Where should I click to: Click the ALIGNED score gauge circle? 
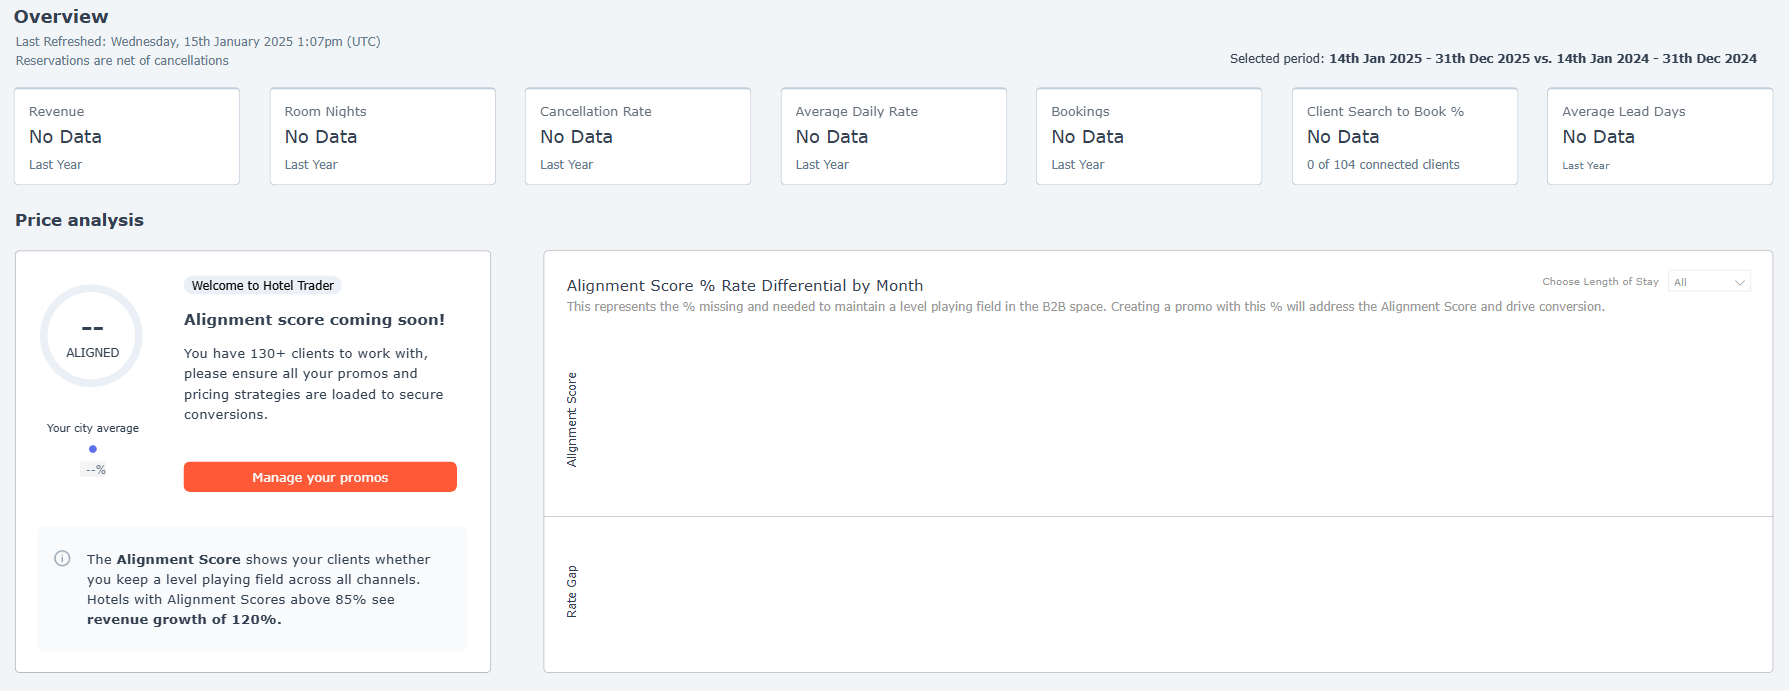(x=92, y=336)
